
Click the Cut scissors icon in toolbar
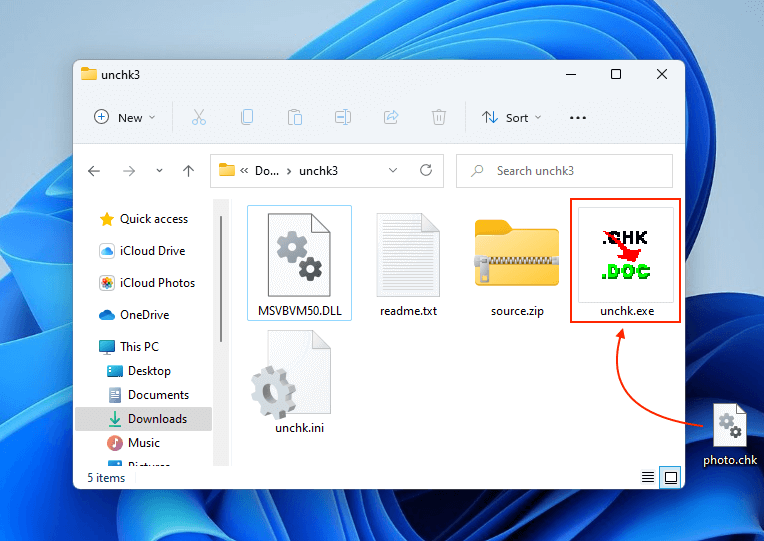pos(198,117)
